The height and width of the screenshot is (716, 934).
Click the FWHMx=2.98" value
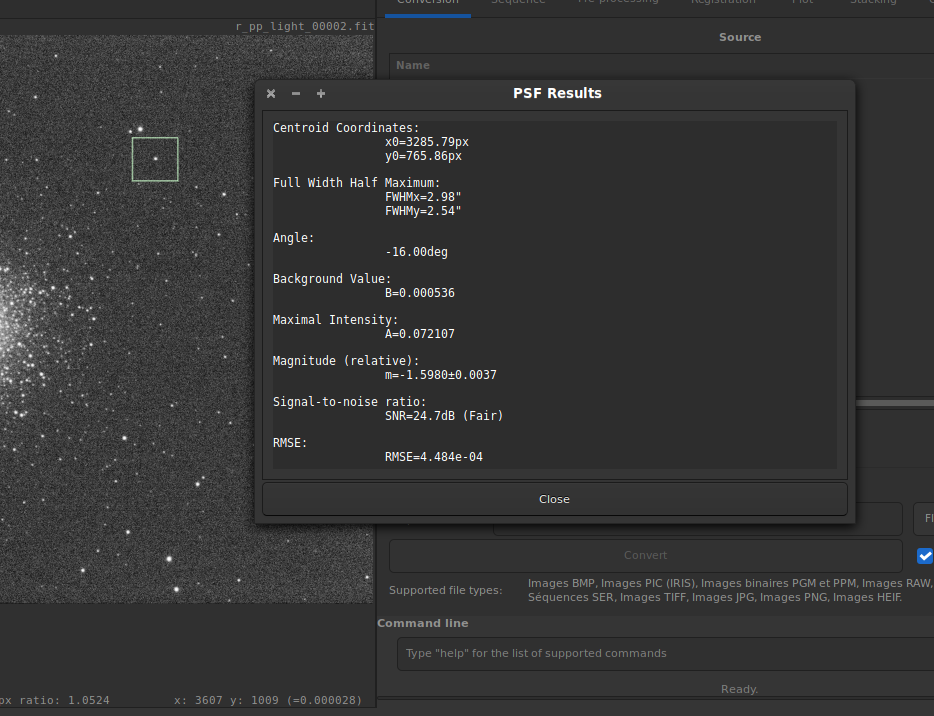423,197
